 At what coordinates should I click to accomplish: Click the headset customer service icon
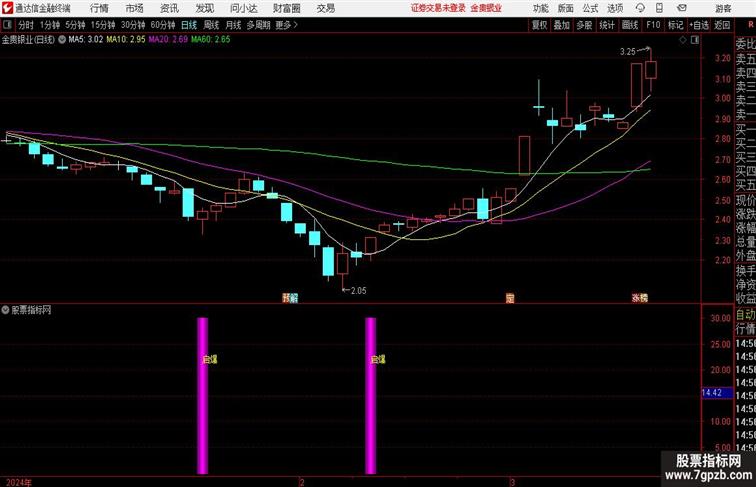640,8
